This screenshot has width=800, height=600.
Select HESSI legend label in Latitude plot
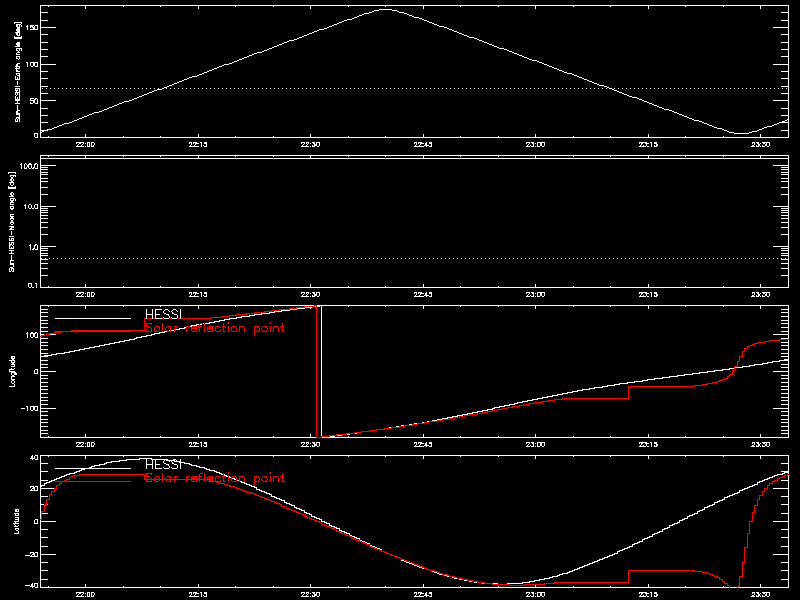point(163,464)
